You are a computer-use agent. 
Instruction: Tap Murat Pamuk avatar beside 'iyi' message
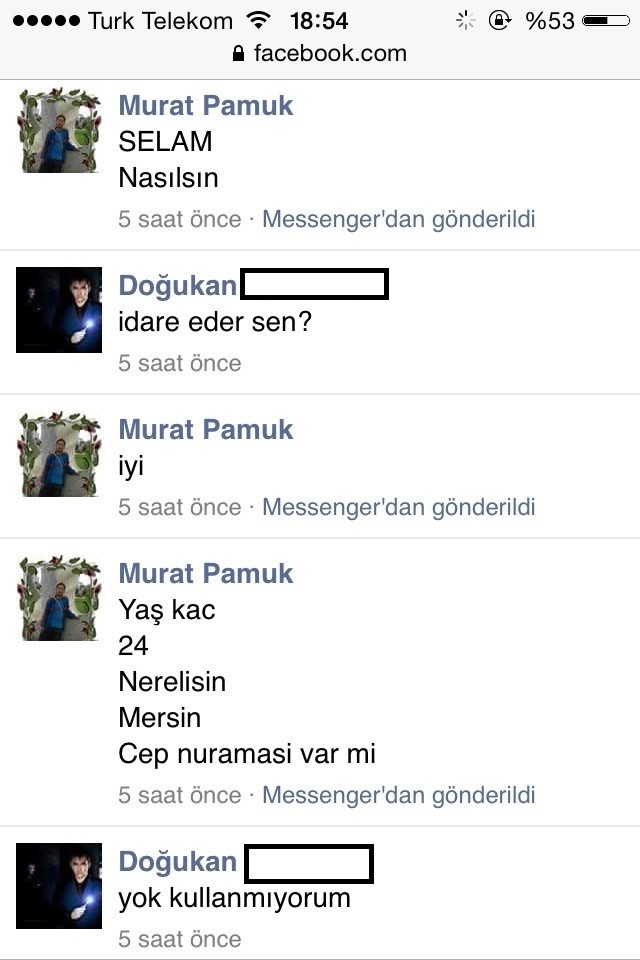click(59, 454)
